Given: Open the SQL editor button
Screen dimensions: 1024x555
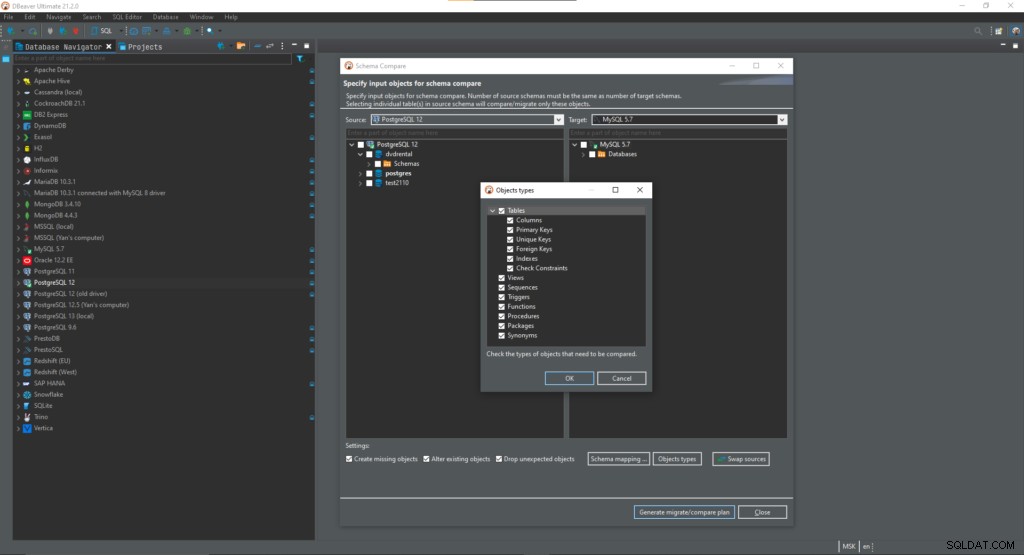Looking at the screenshot, I should point(102,31).
